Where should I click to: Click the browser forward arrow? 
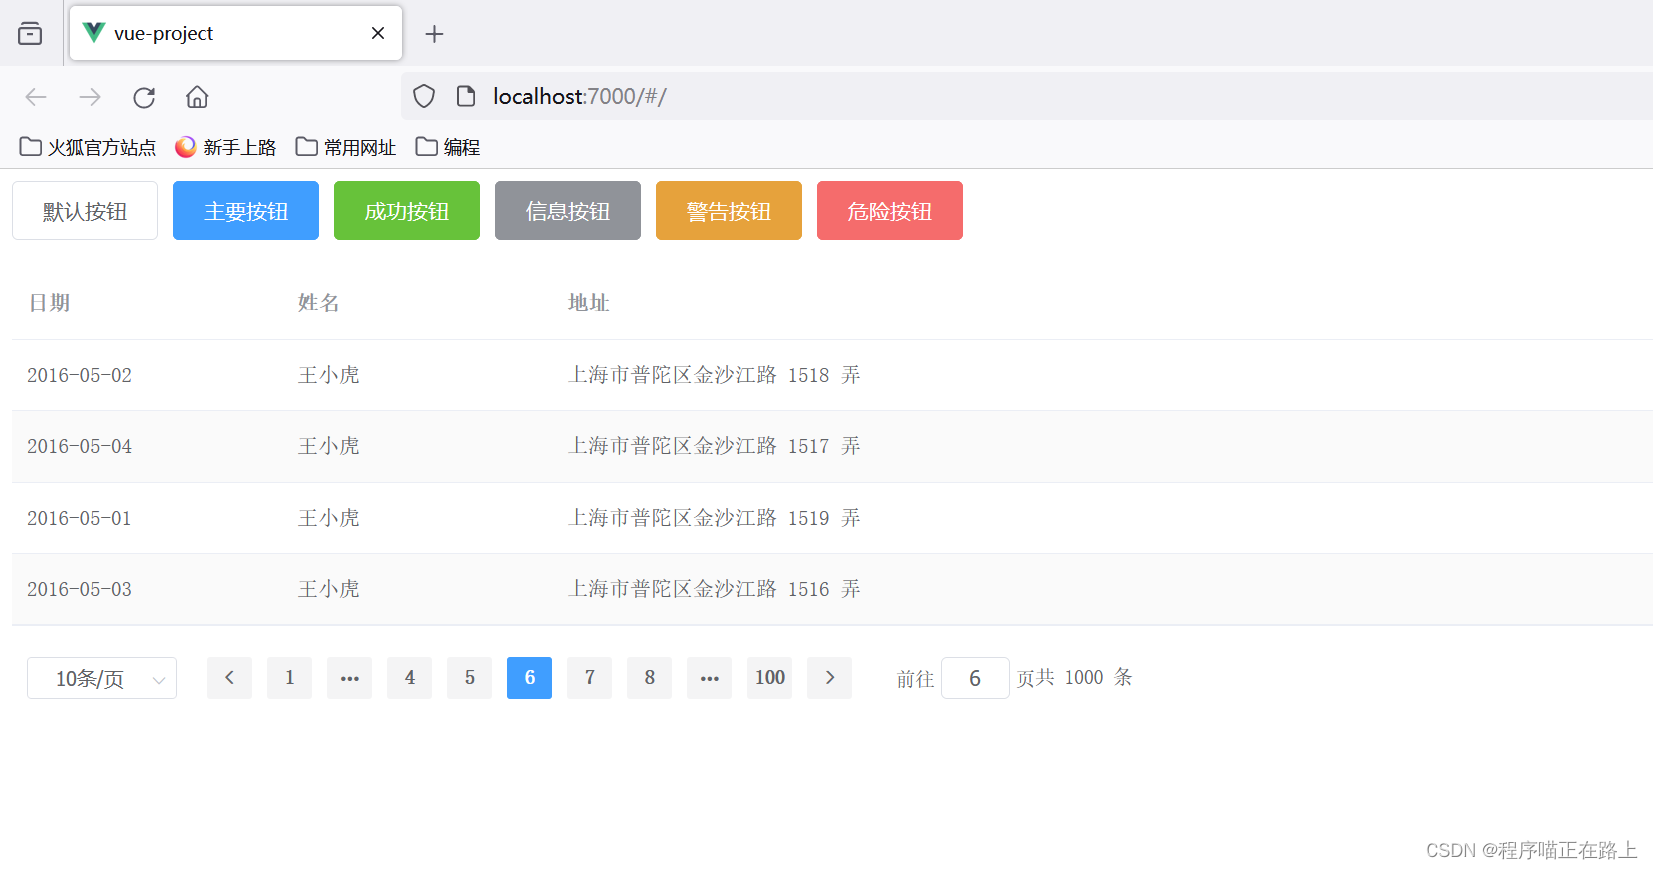[x=90, y=97]
